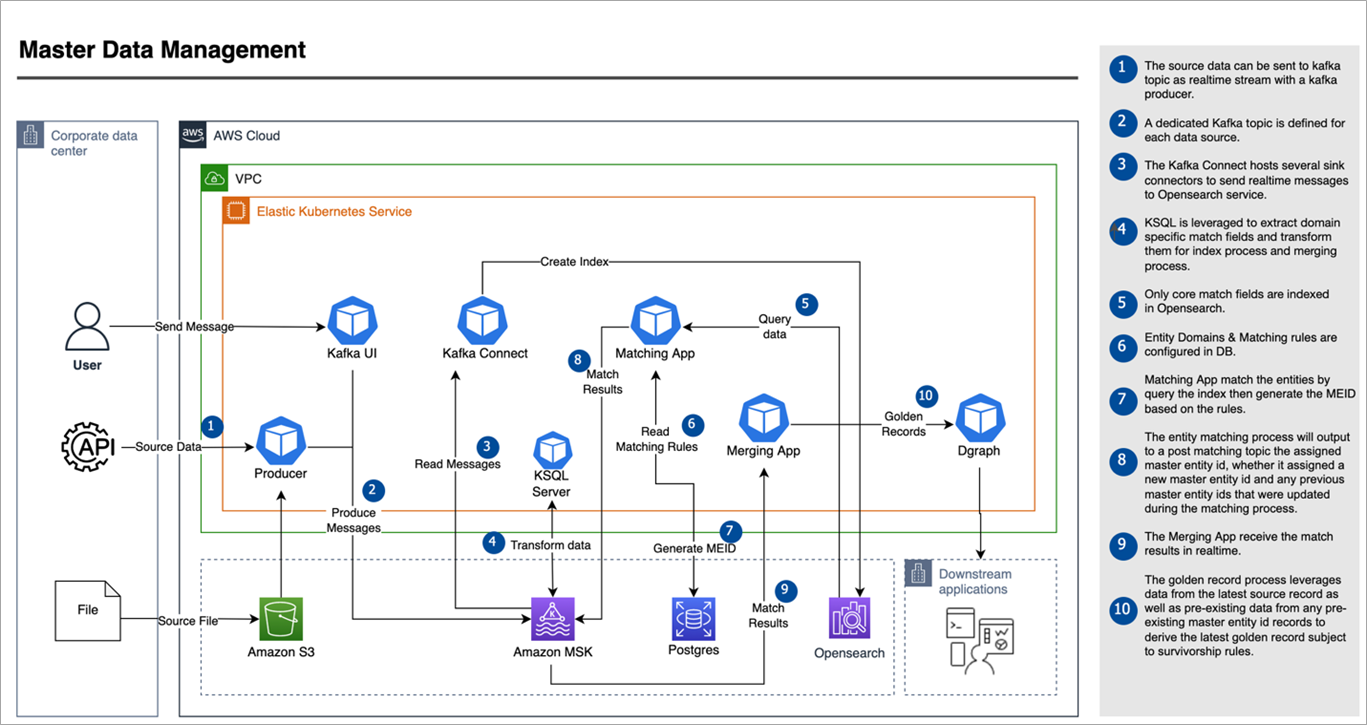Viewport: 1367px width, 725px height.
Task: Select legend text "The golden record process leverages"
Action: (x=1241, y=580)
